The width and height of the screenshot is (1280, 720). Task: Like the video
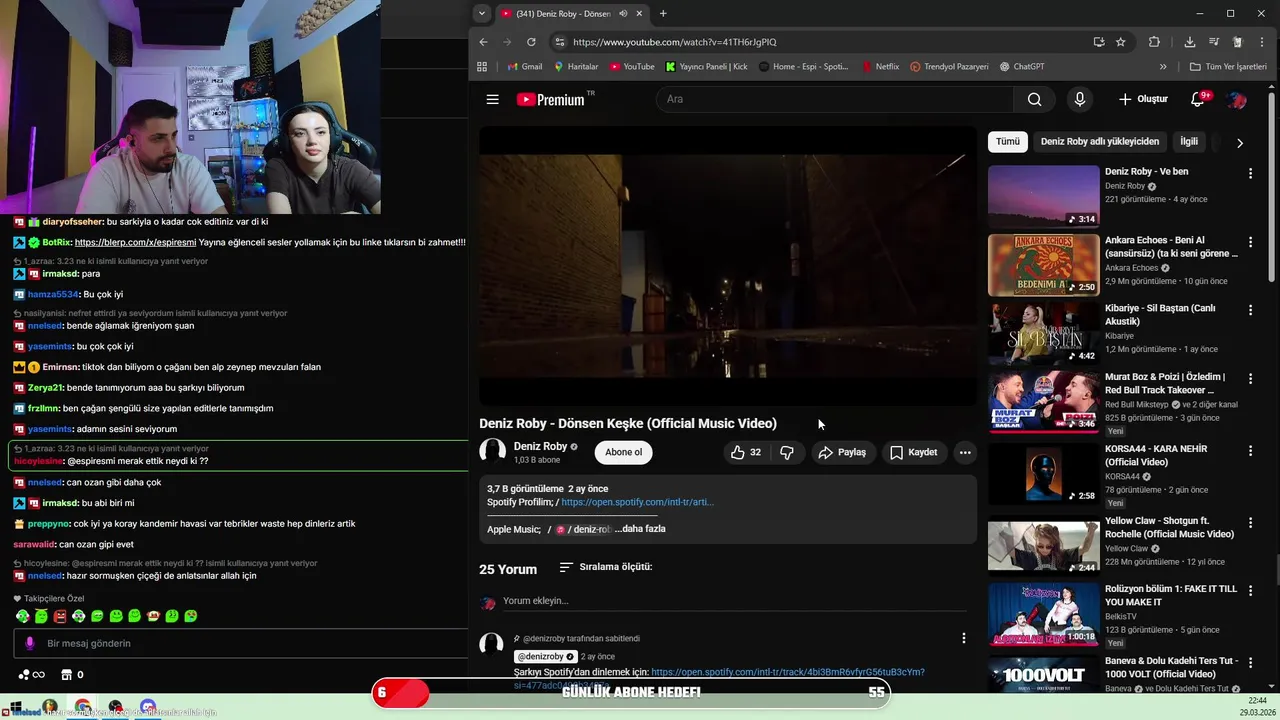(746, 452)
